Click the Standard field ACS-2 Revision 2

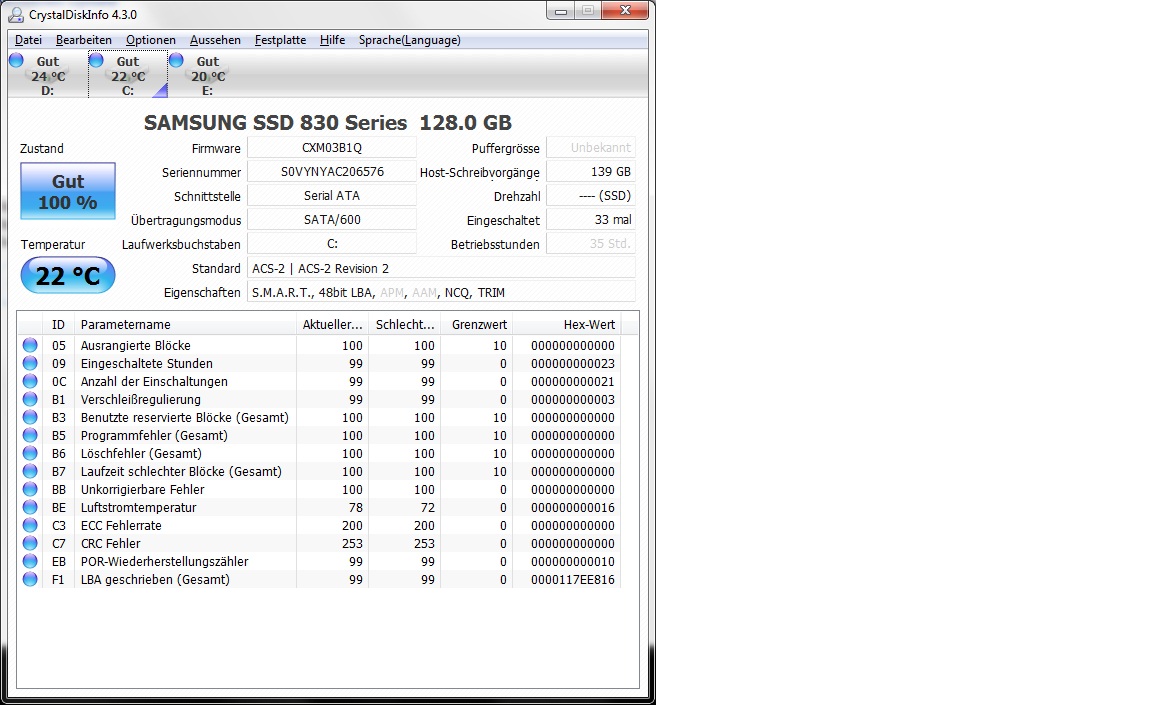tap(442, 268)
